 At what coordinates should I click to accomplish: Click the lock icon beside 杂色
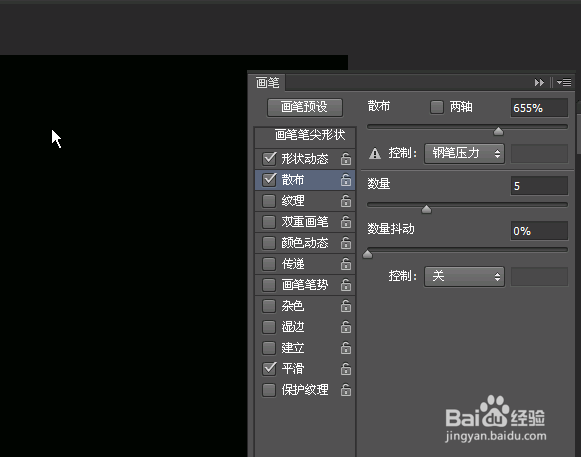click(346, 306)
